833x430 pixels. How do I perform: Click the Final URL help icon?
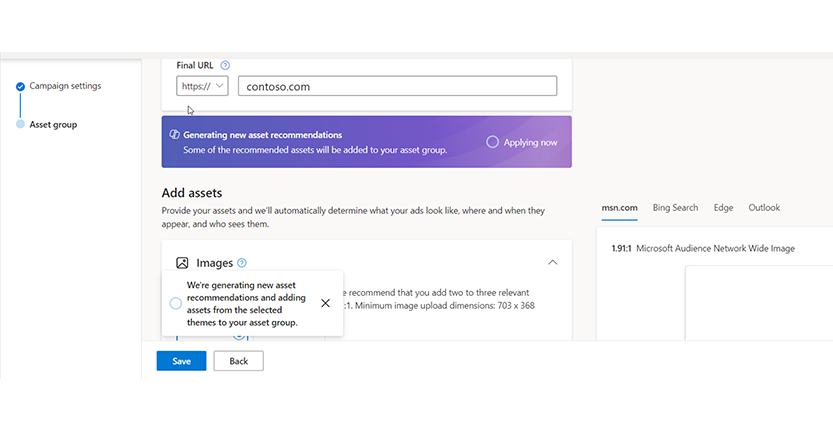225,65
